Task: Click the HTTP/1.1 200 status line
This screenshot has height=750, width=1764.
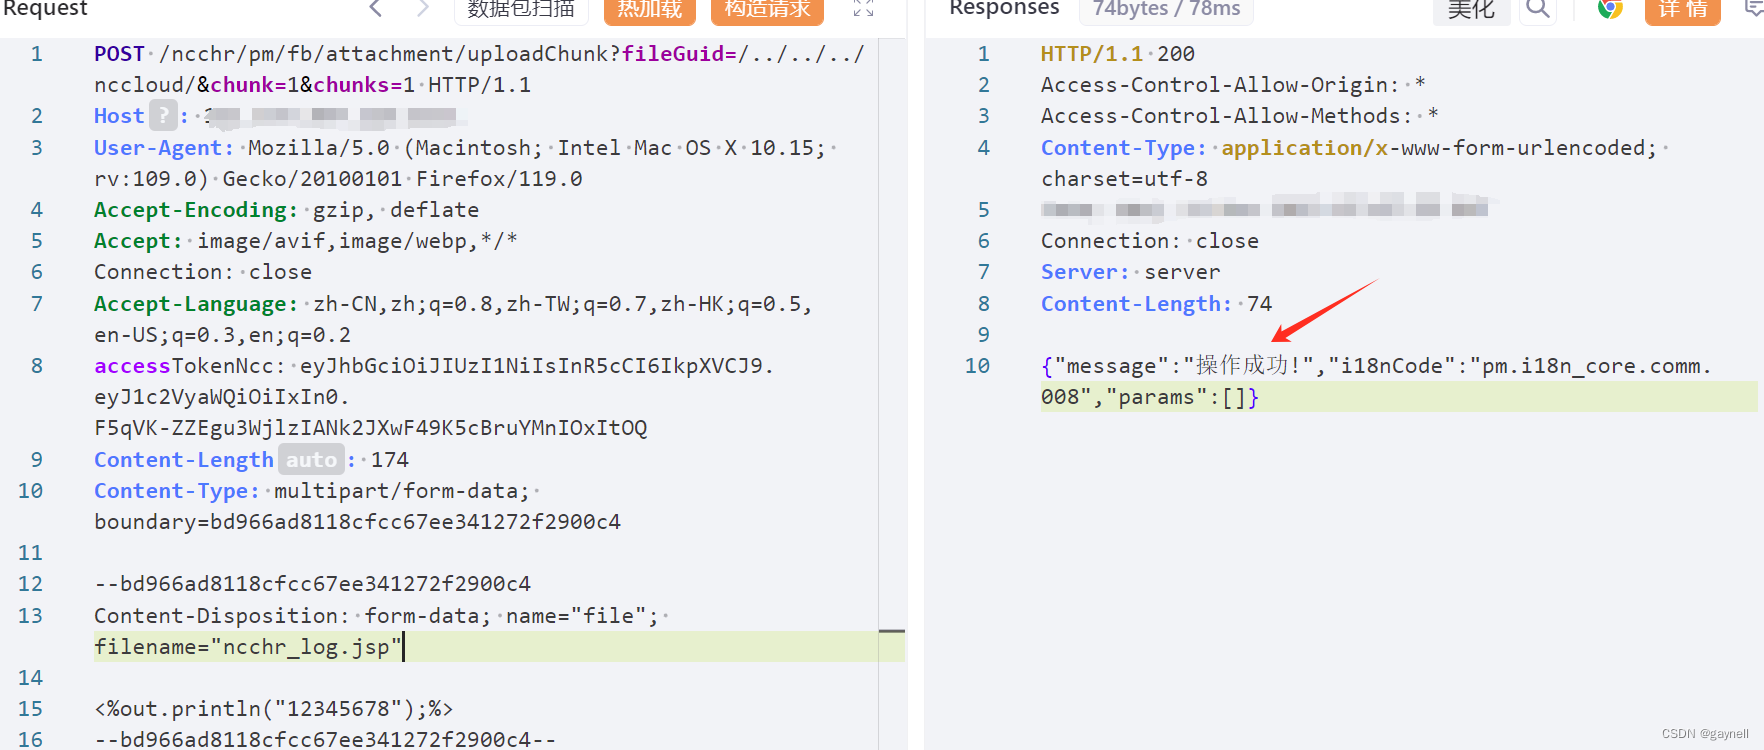Action: tap(1118, 54)
